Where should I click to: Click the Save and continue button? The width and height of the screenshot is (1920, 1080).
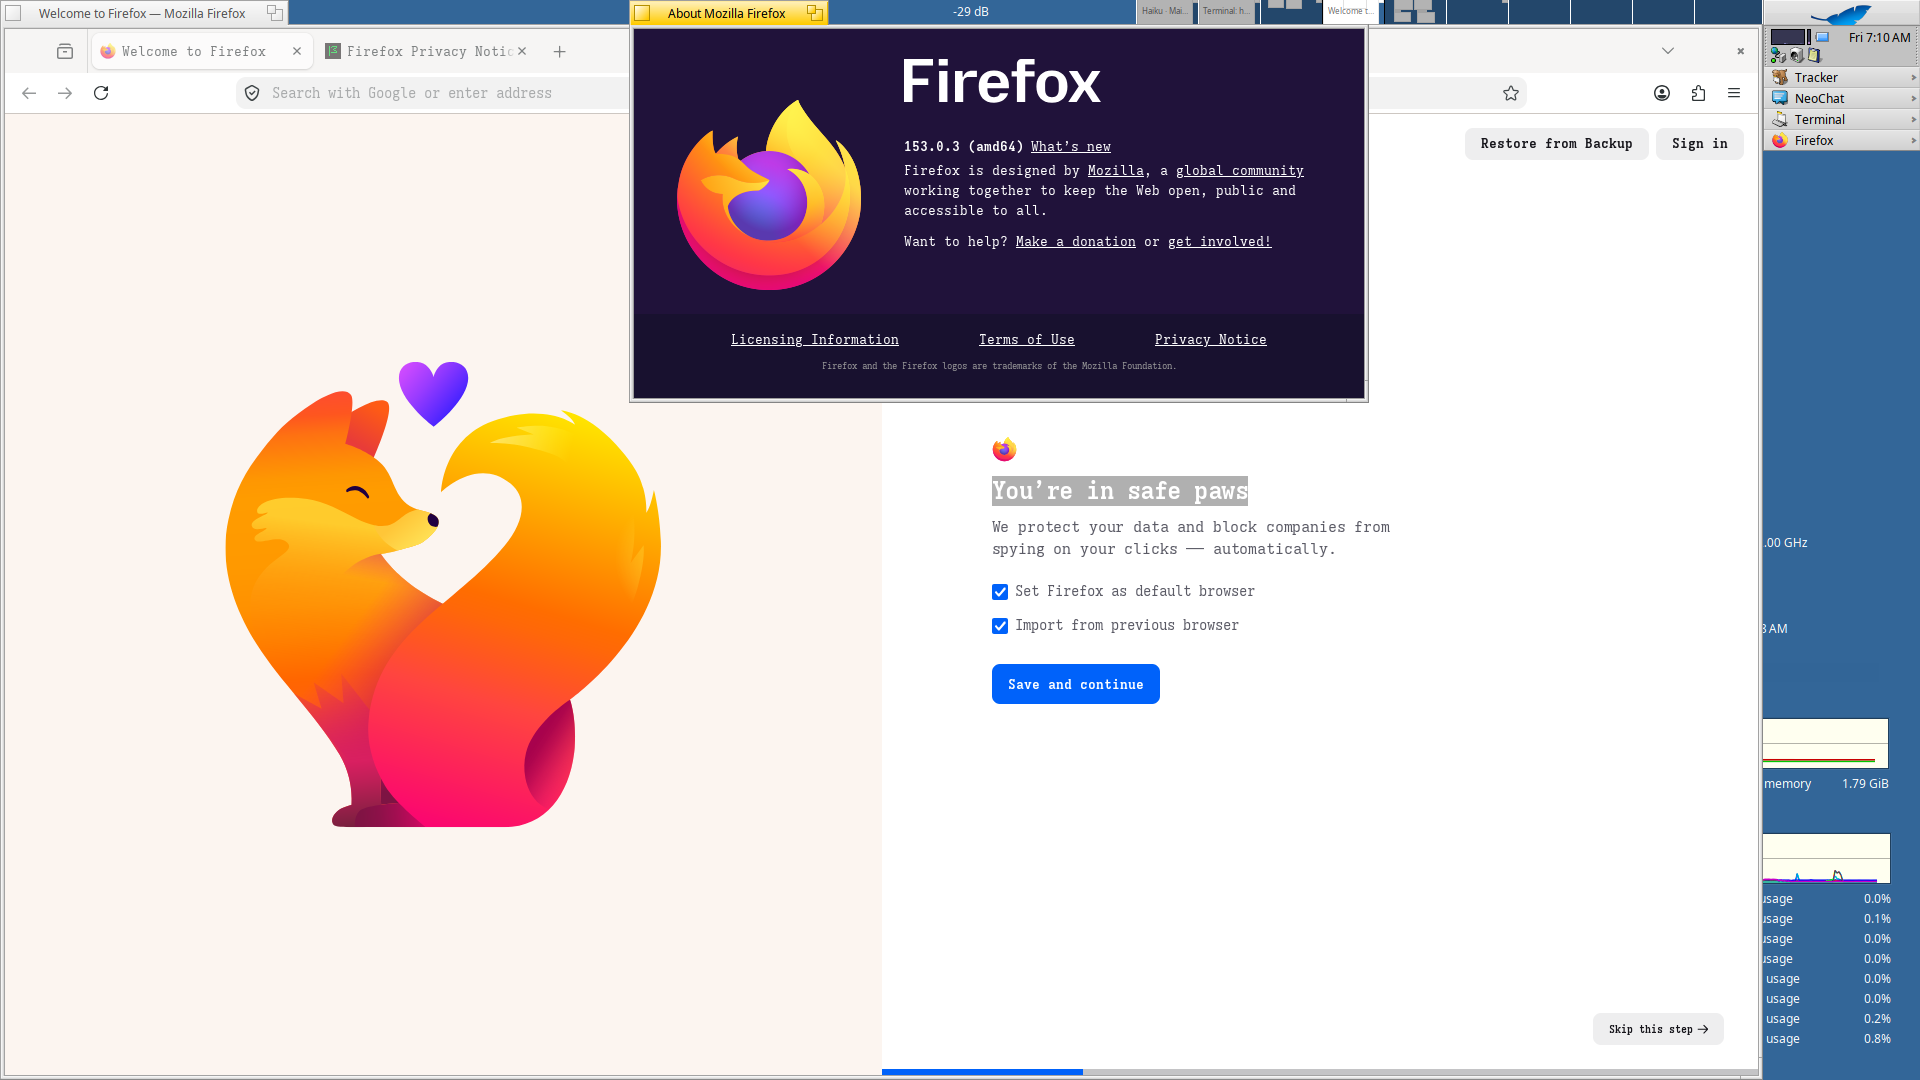point(1076,684)
